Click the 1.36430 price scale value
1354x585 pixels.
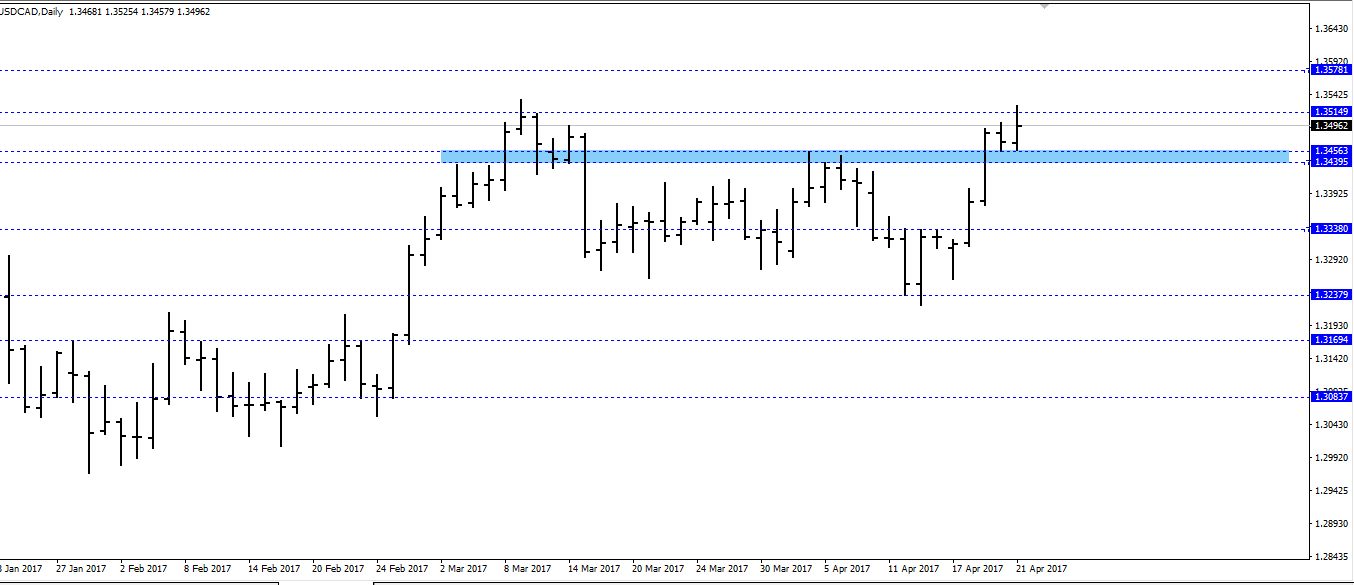pyautogui.click(x=1332, y=29)
